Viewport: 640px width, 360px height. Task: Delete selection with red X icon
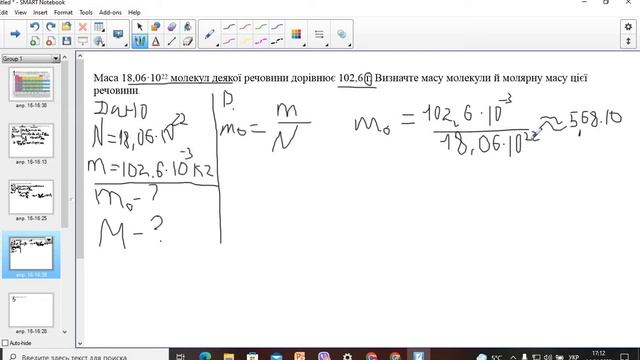82,27
